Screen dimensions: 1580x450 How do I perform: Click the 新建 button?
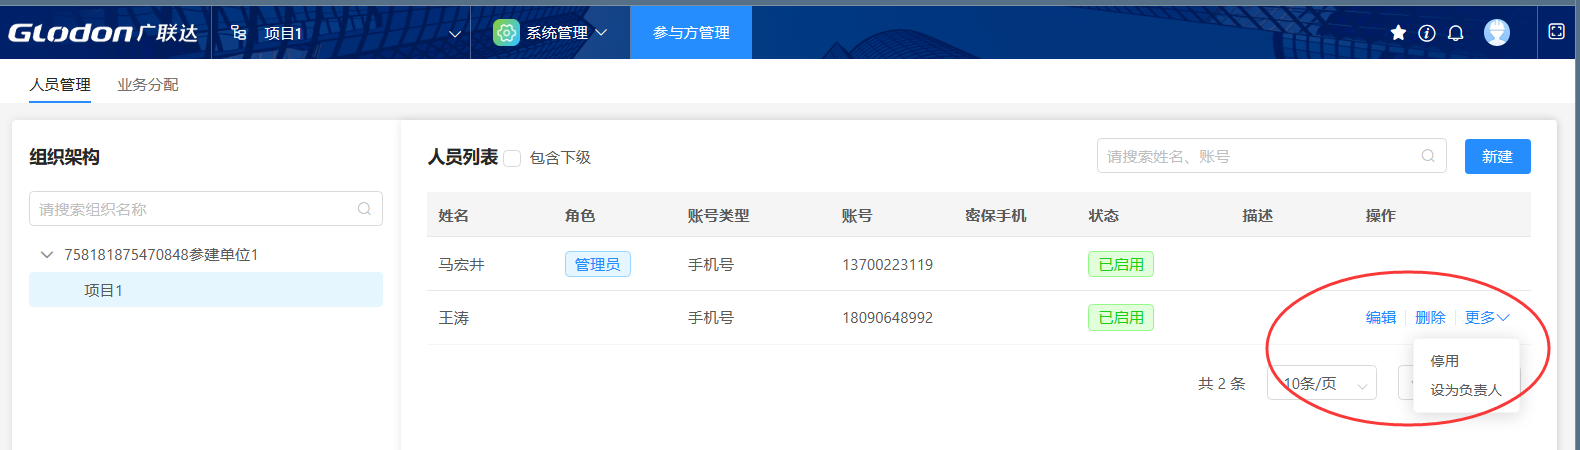1497,156
